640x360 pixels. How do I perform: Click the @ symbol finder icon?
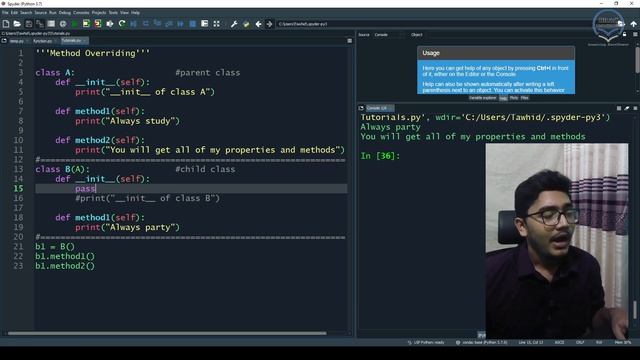click(x=63, y=24)
